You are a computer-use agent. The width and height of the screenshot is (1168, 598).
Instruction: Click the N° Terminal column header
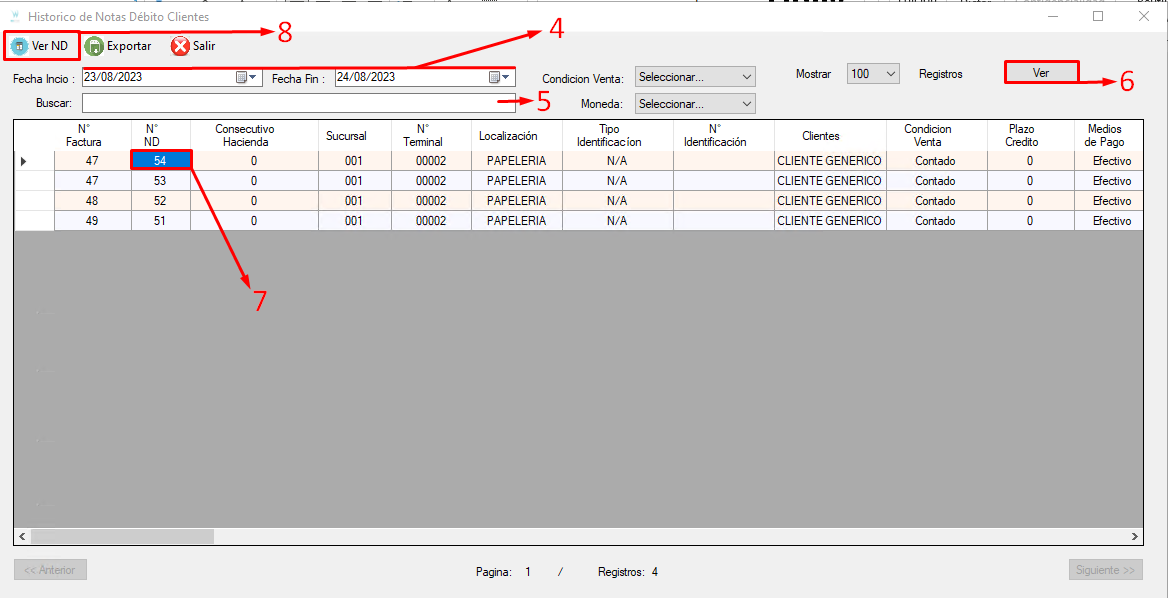(x=431, y=135)
